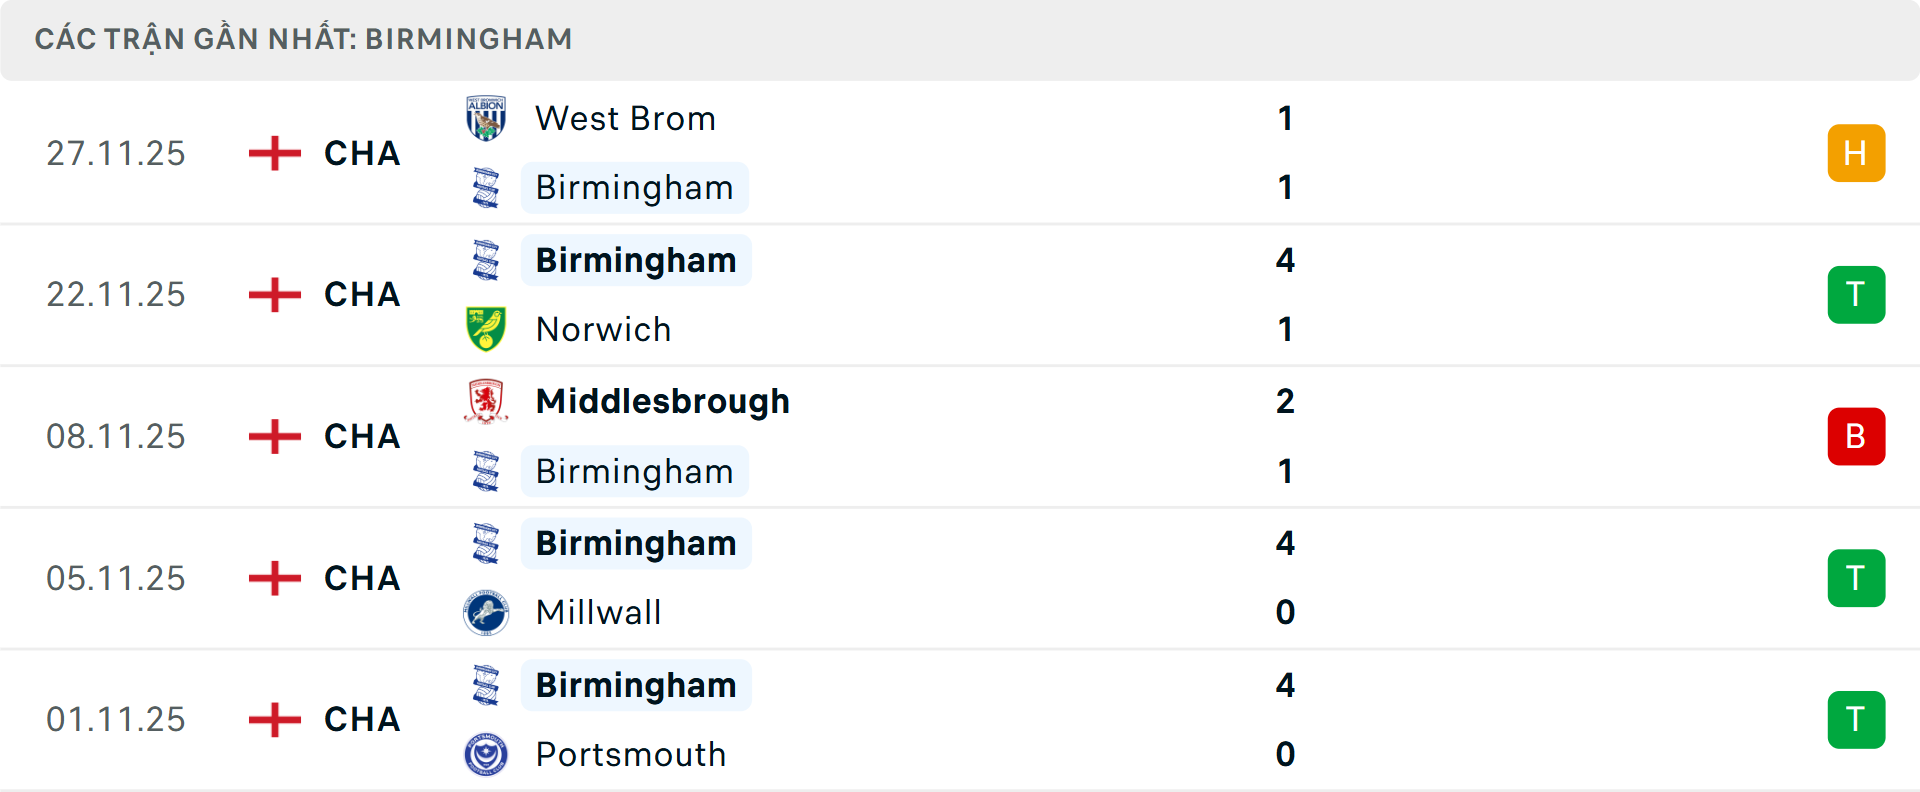Click the England flag beside 27.11.25
This screenshot has width=1920, height=792.
point(272,153)
